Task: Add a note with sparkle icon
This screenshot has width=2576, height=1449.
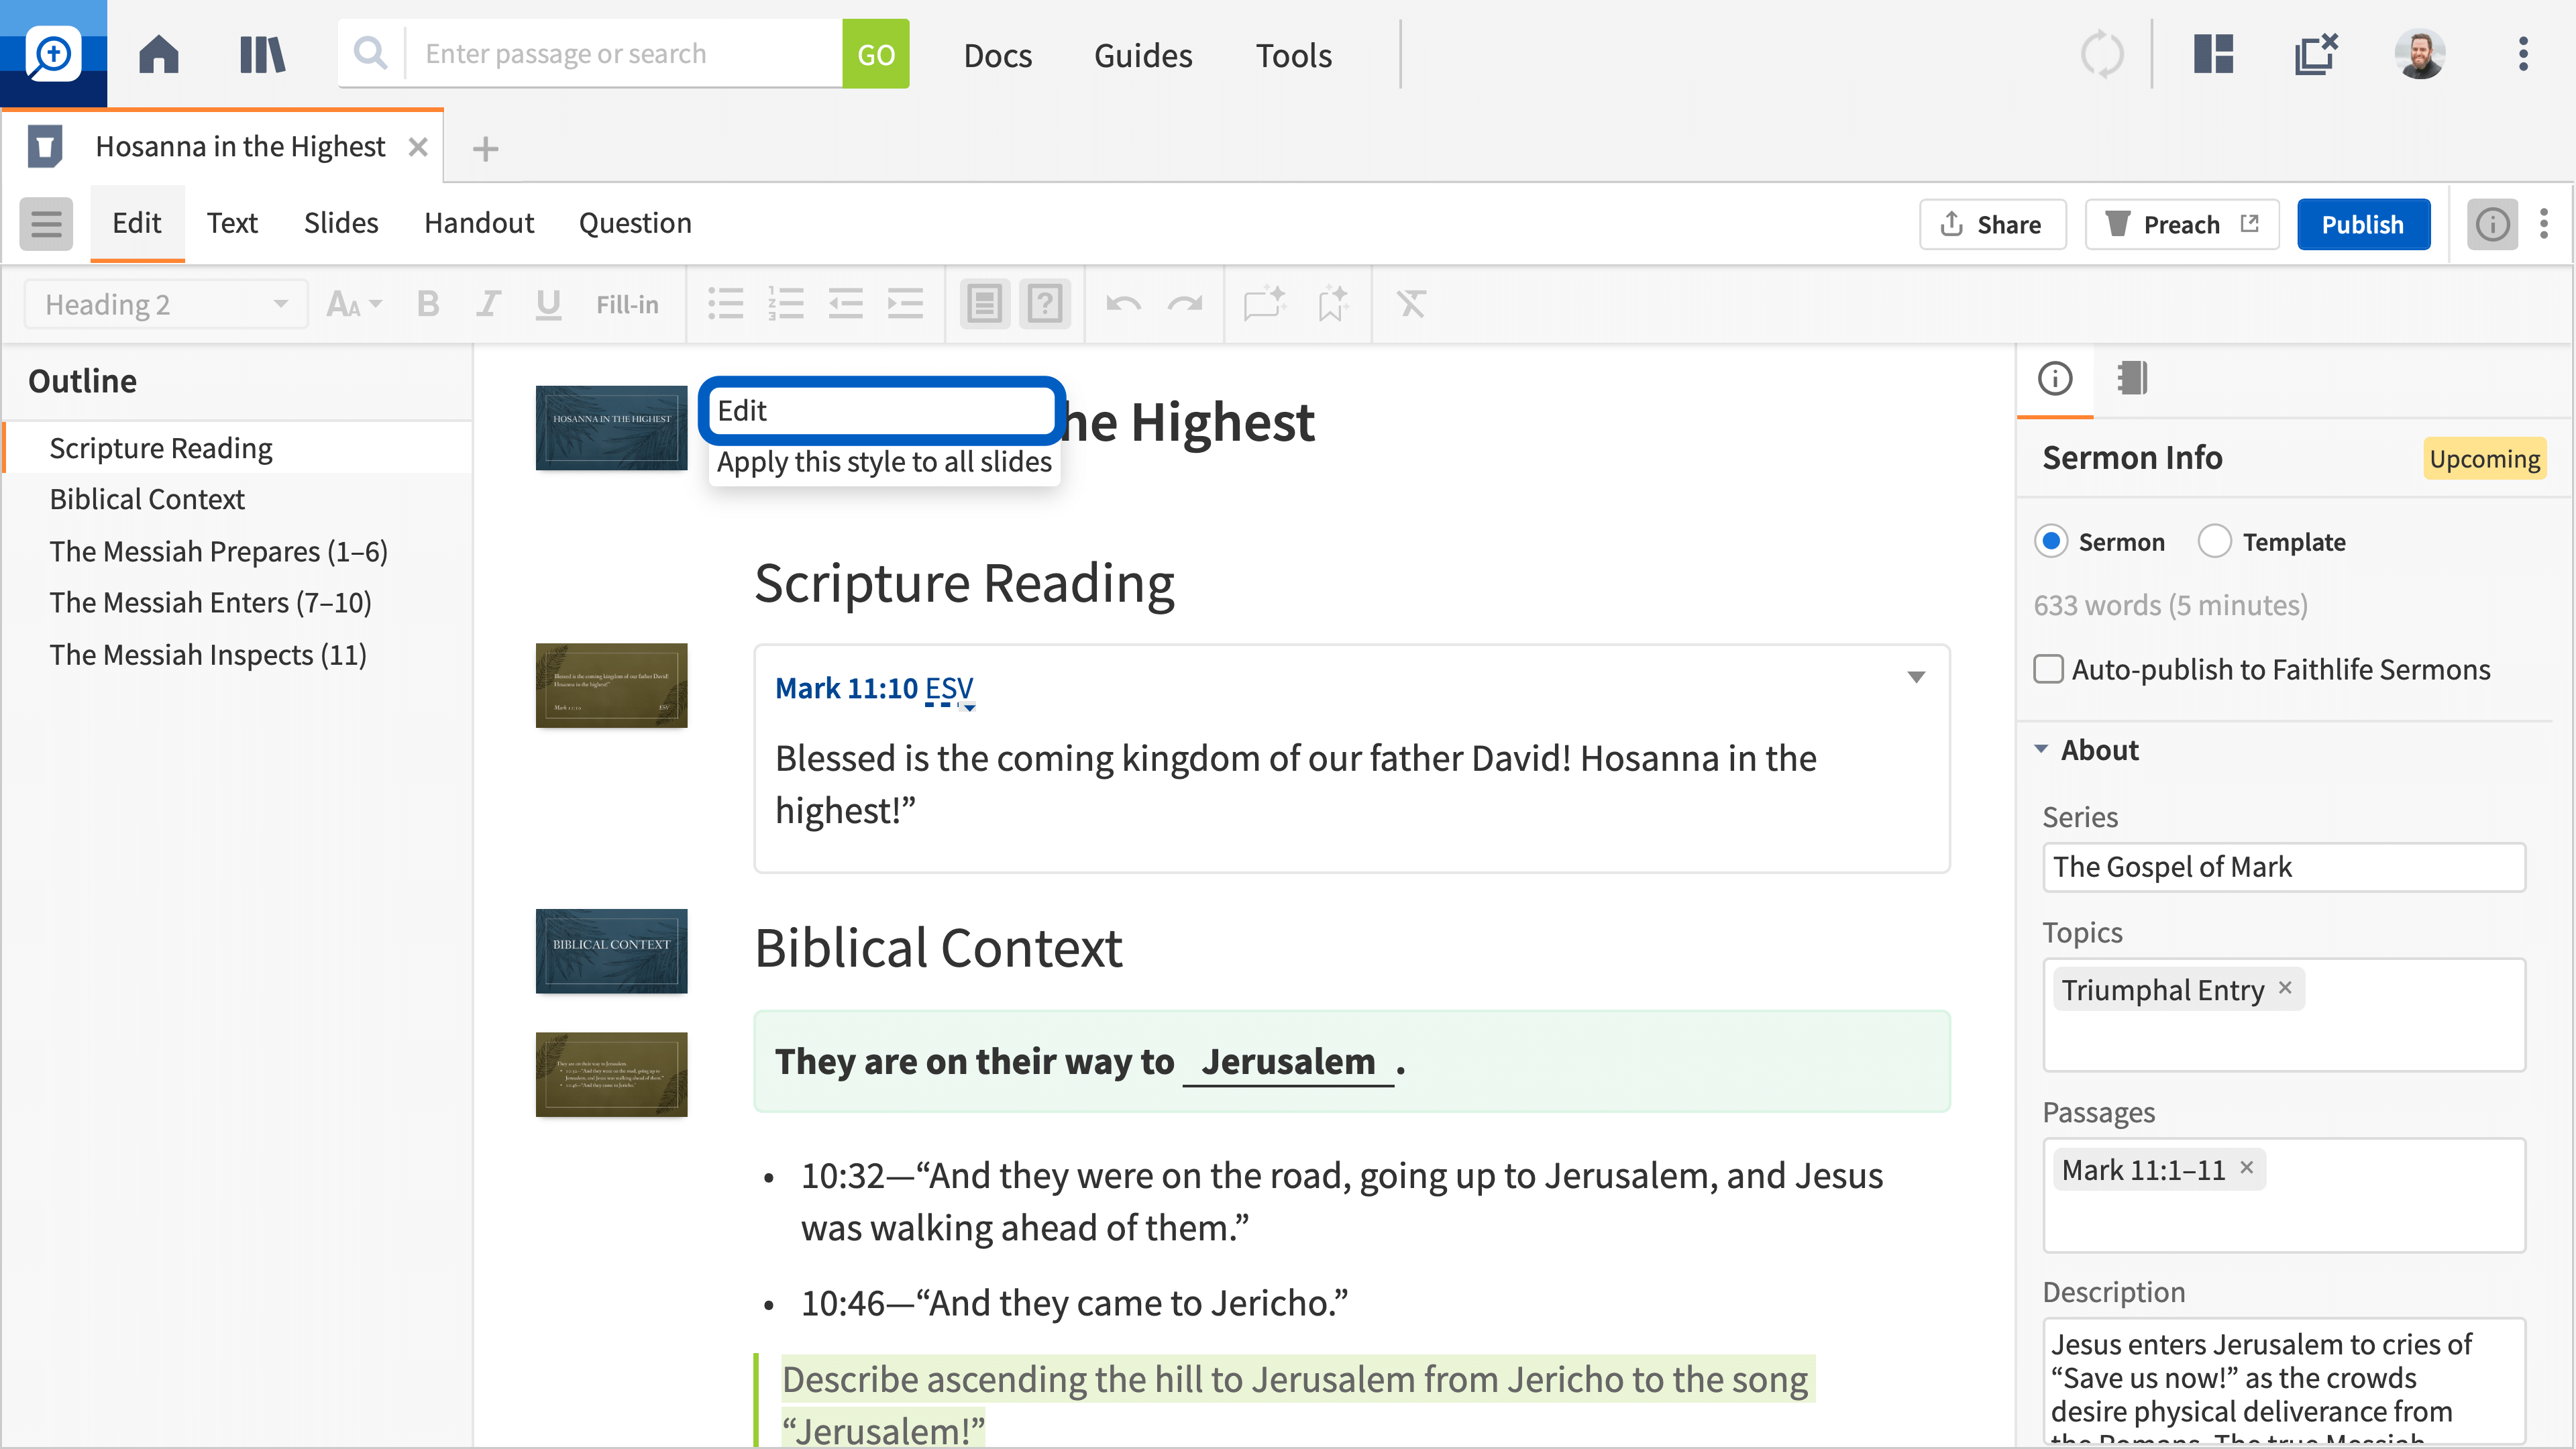Action: coord(1264,304)
